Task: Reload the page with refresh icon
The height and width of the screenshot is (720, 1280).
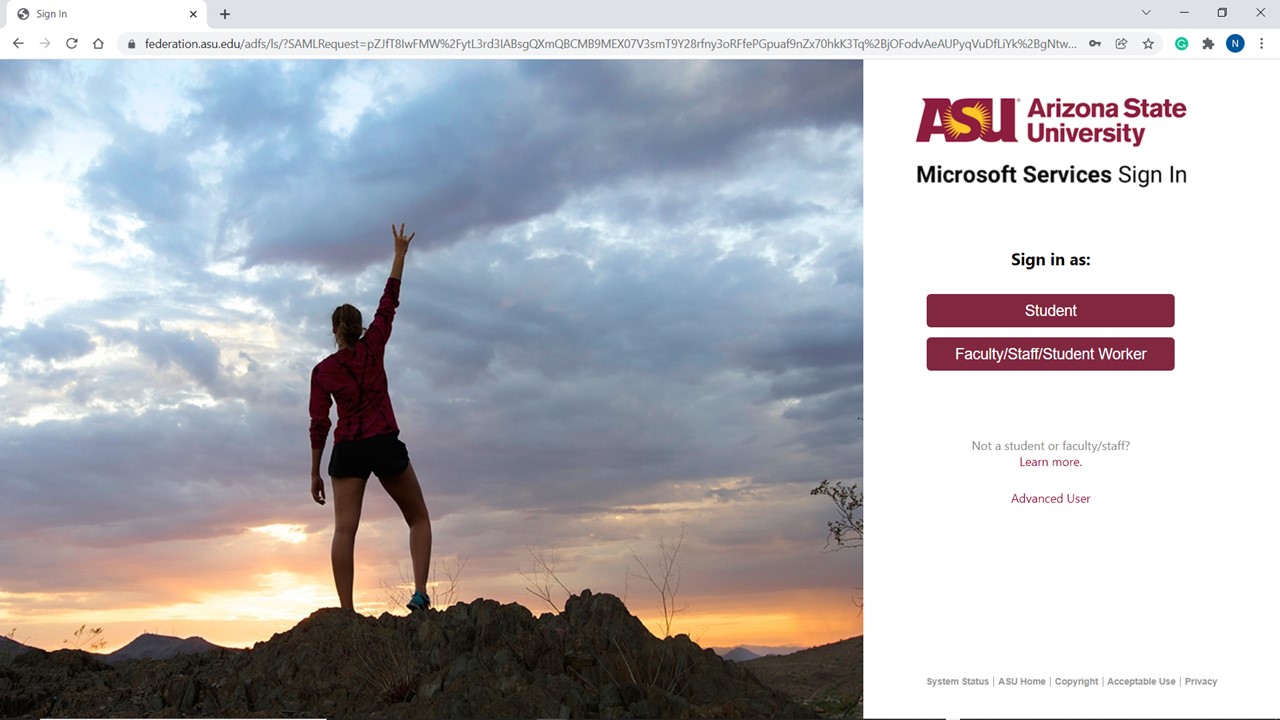Action: (71, 44)
